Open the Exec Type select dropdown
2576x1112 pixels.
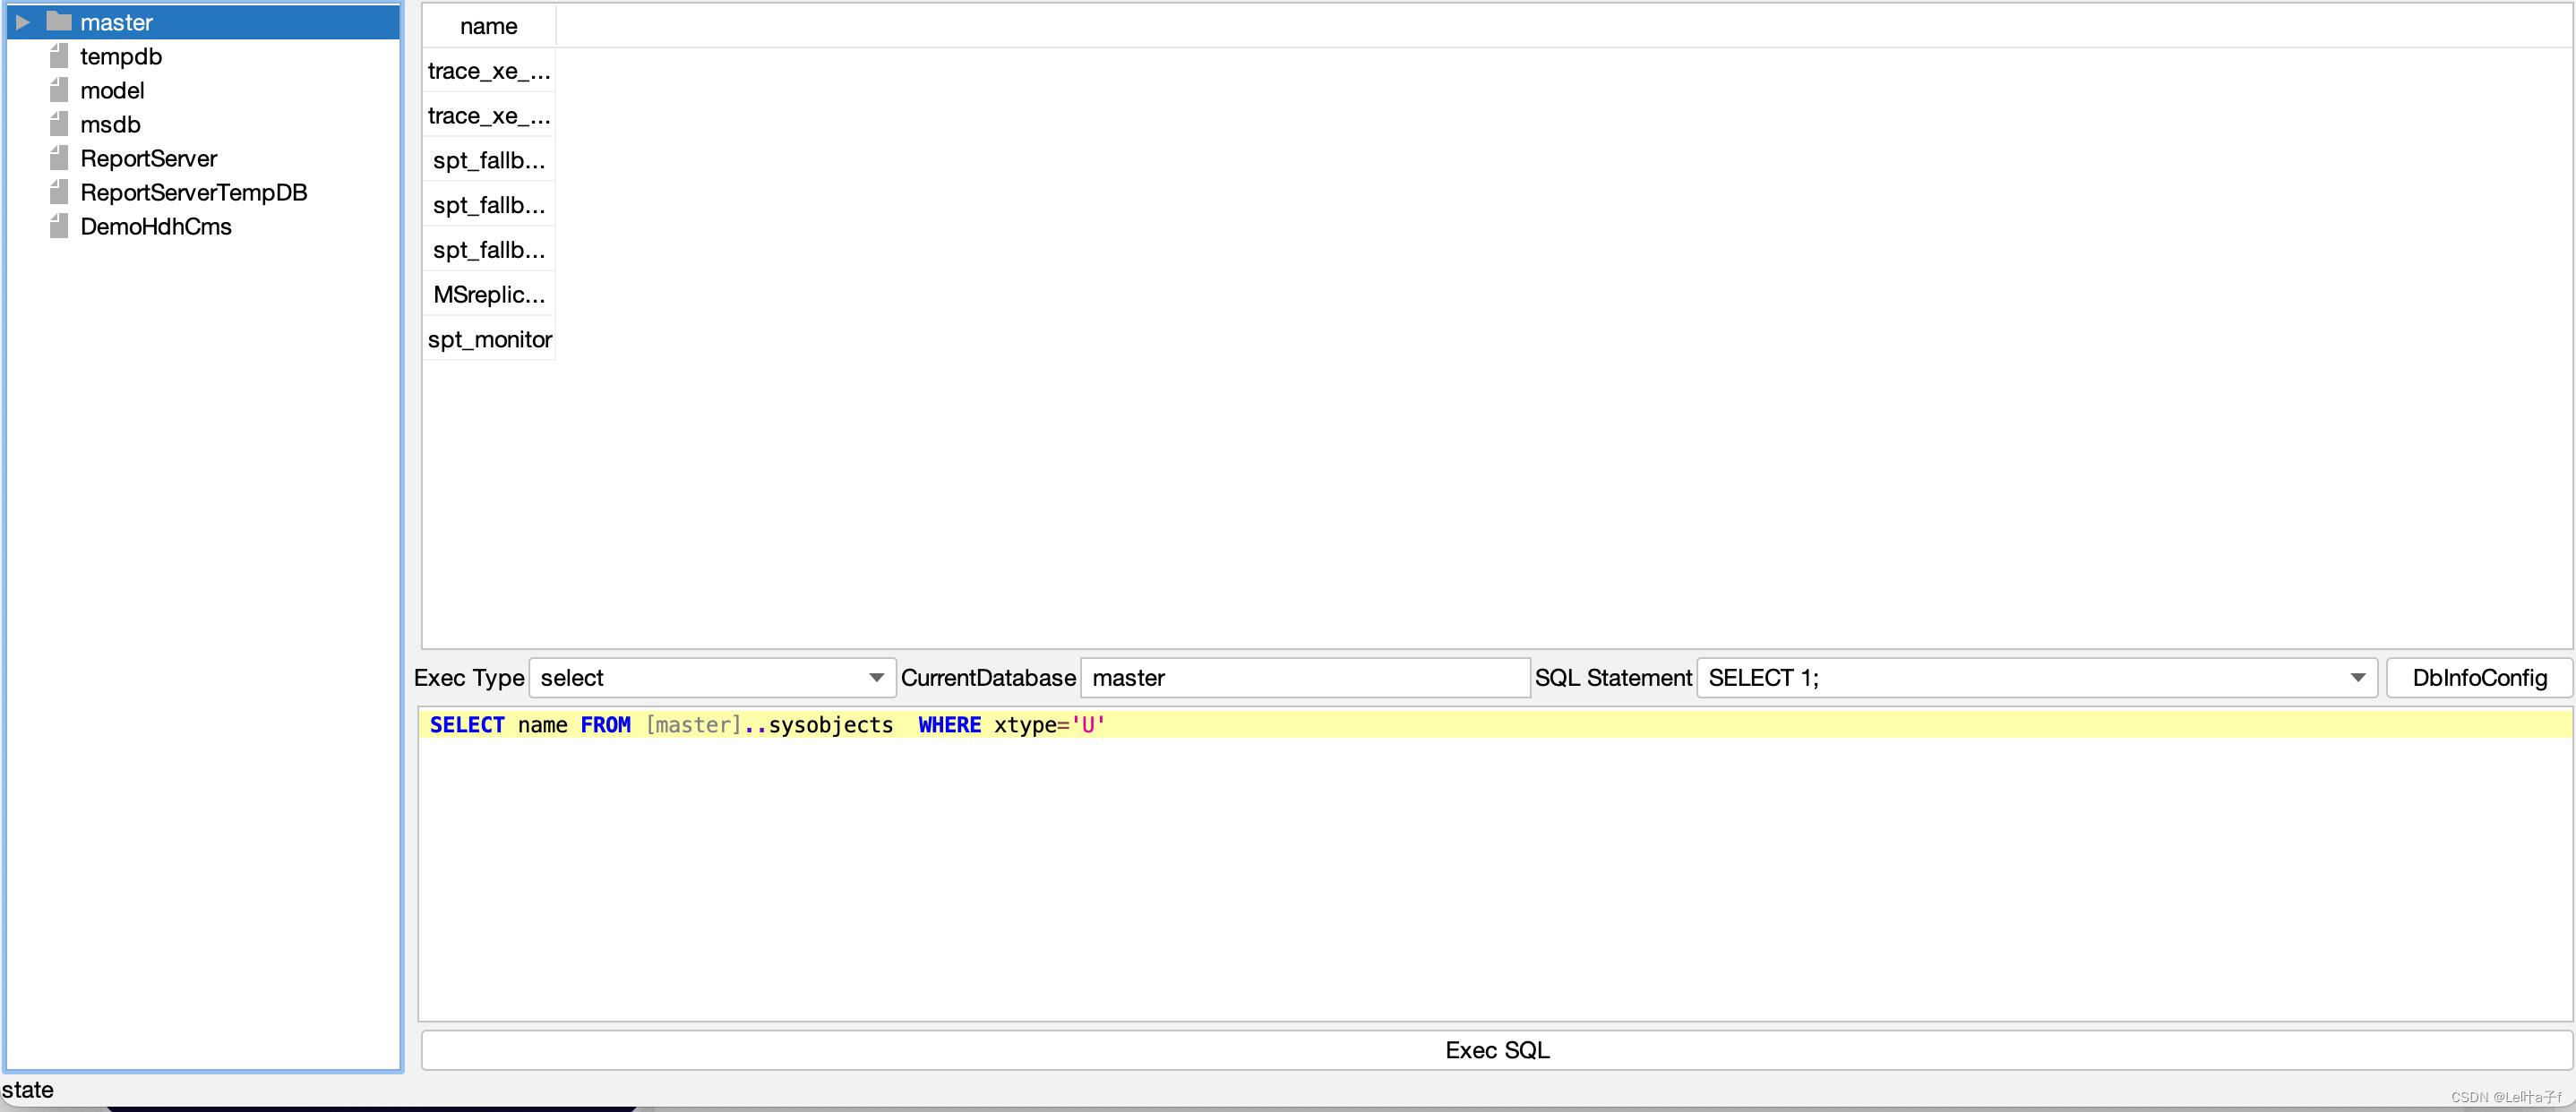click(x=712, y=677)
